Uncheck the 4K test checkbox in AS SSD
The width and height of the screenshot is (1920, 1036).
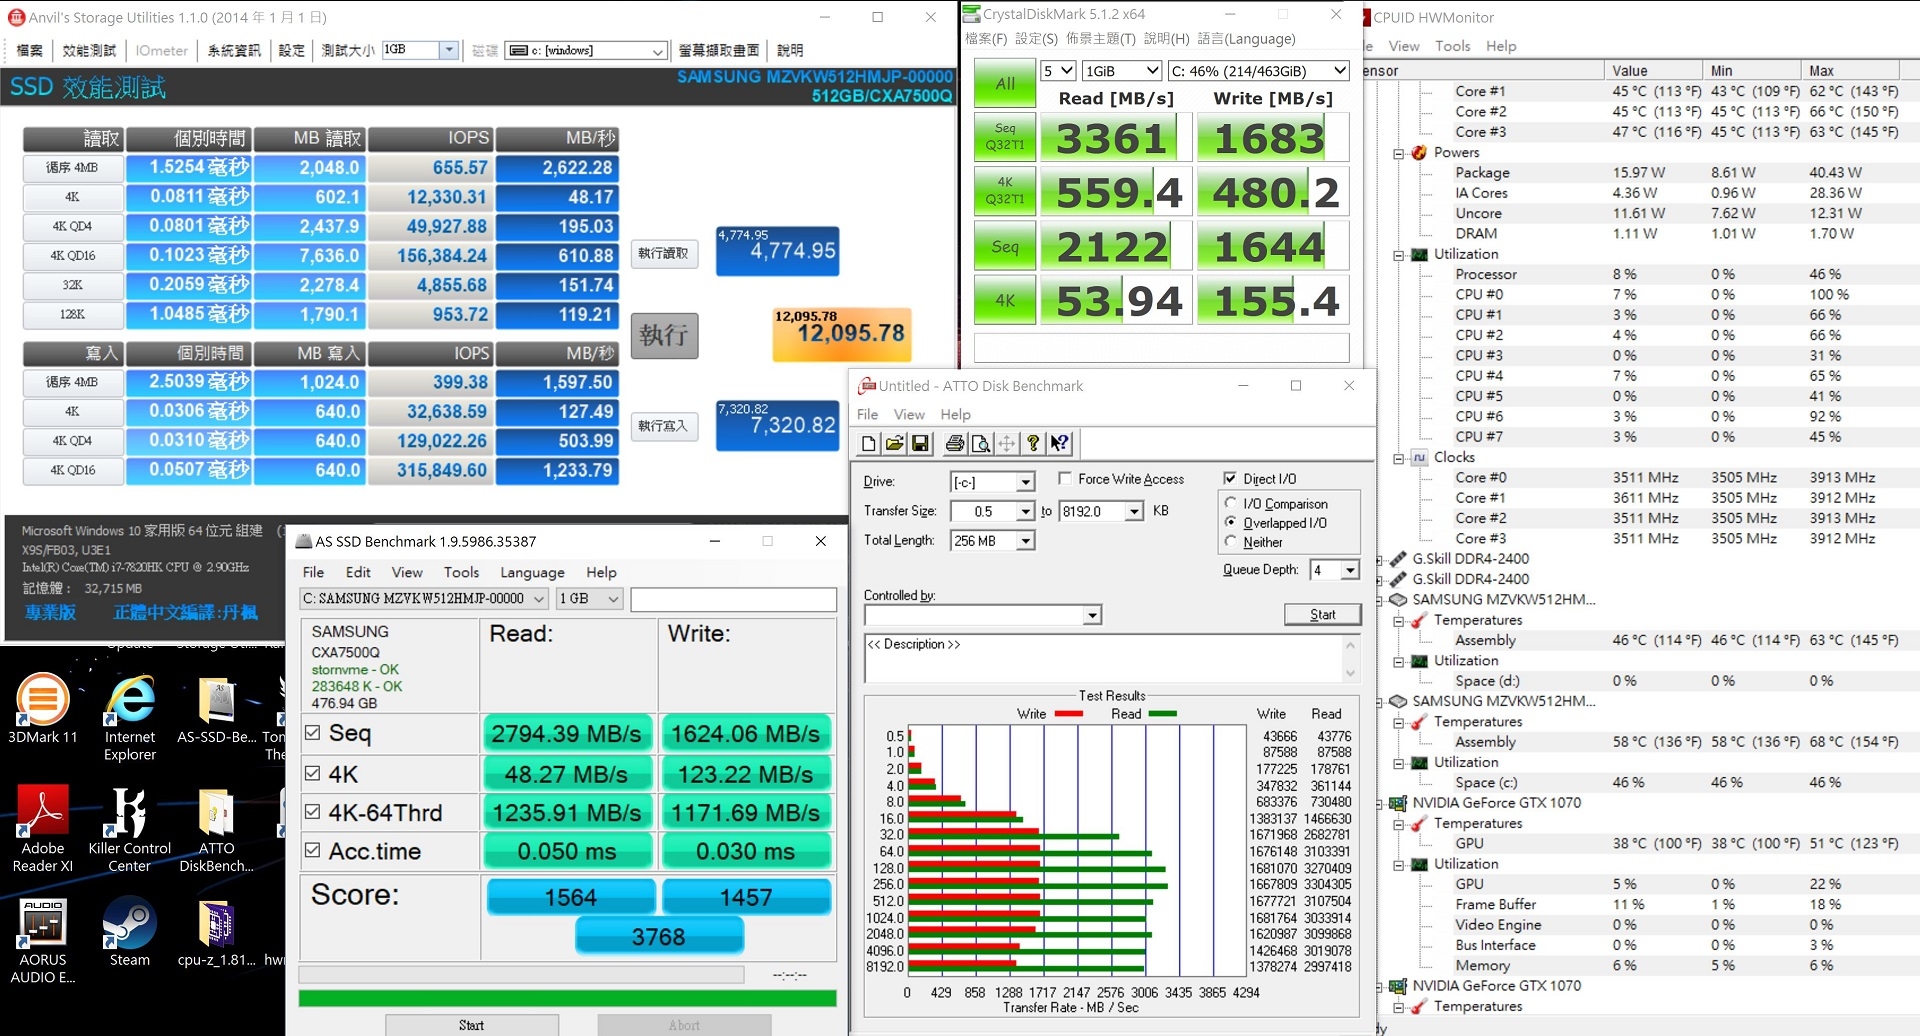click(x=313, y=774)
